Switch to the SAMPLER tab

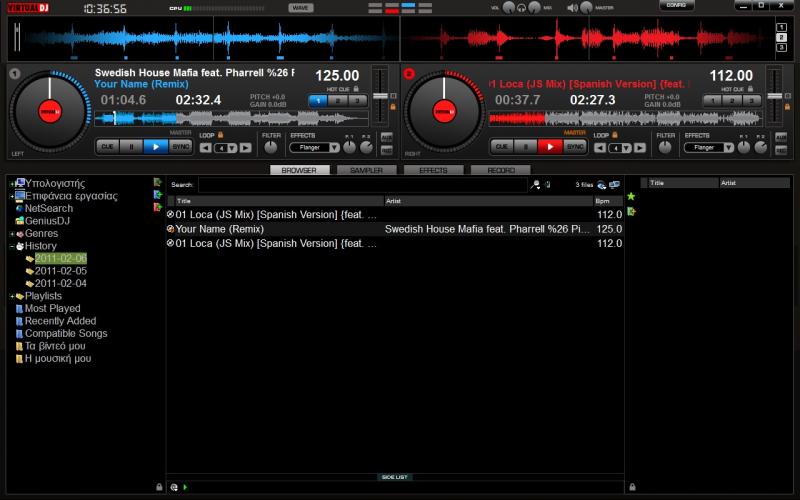366,170
